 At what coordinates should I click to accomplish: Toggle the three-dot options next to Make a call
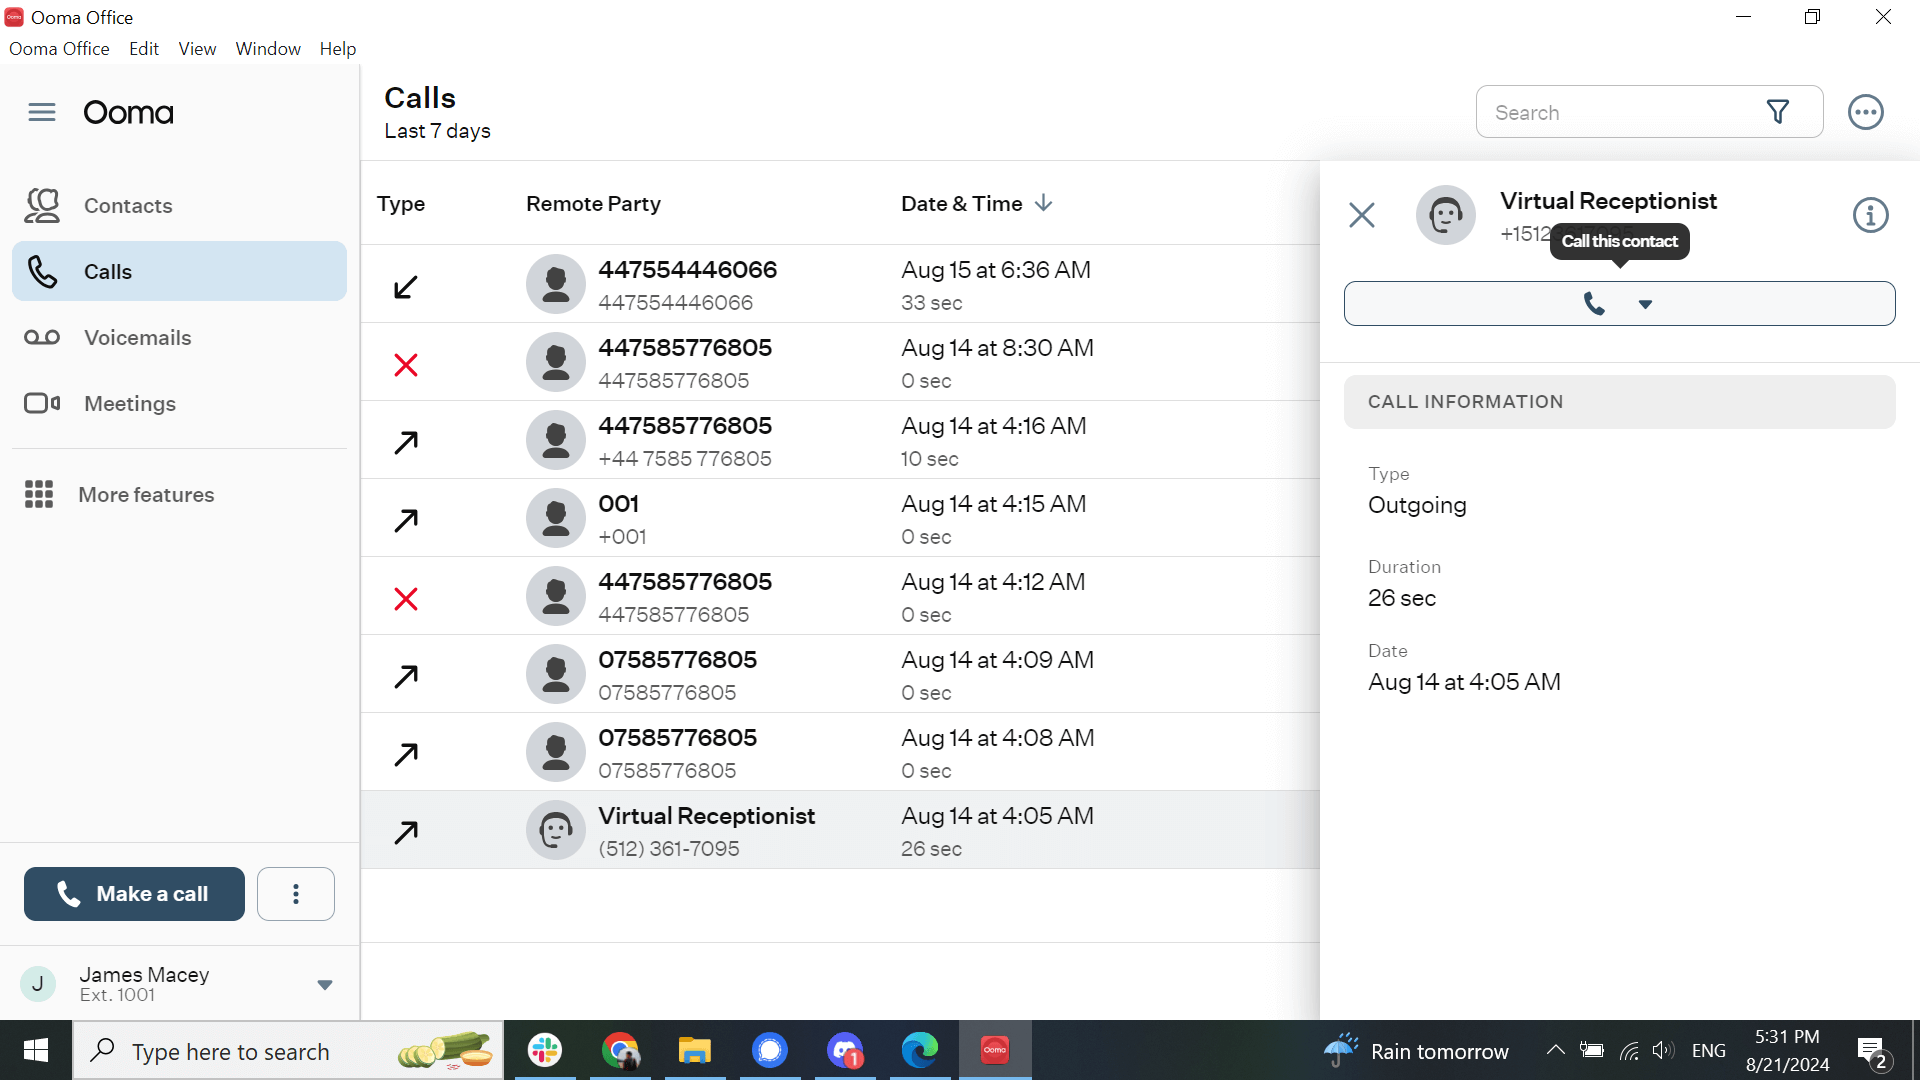click(294, 894)
